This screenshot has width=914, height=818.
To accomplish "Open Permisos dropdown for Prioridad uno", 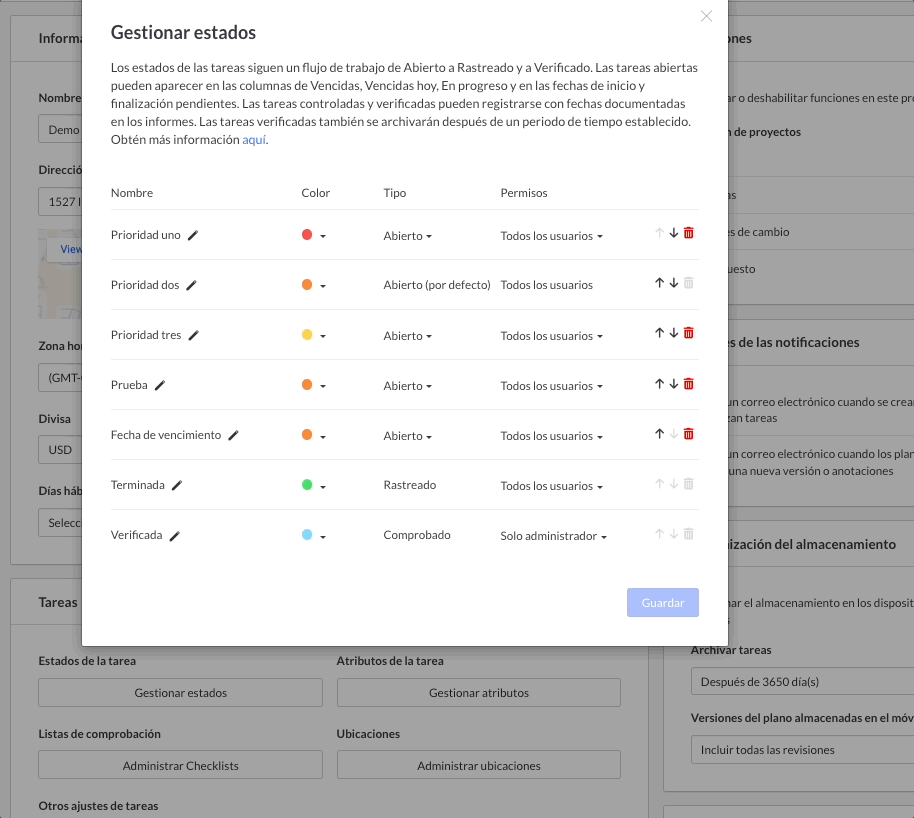I will 551,236.
